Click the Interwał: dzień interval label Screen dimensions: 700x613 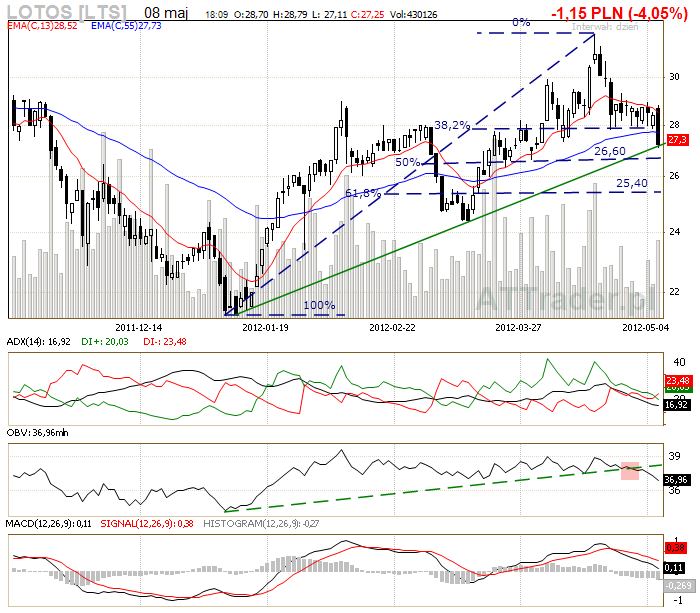pyautogui.click(x=605, y=27)
